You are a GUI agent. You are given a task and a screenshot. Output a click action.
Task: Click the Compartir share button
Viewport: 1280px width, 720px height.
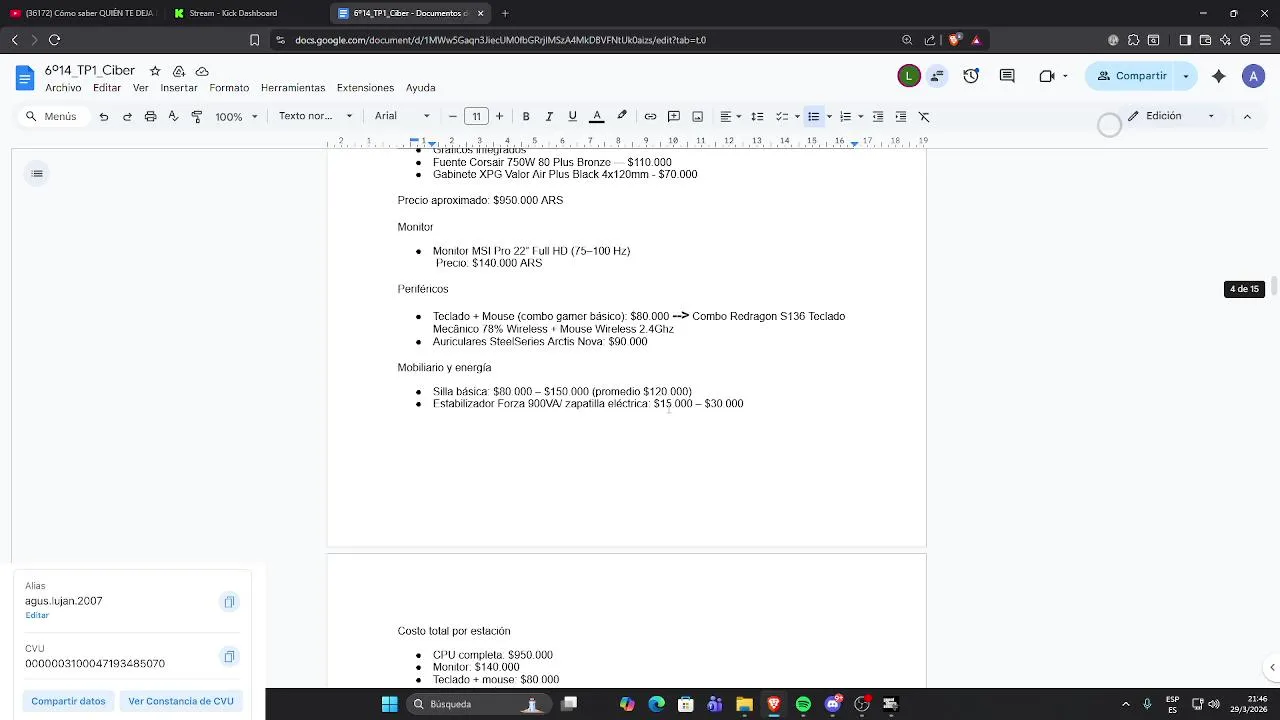click(1132, 76)
